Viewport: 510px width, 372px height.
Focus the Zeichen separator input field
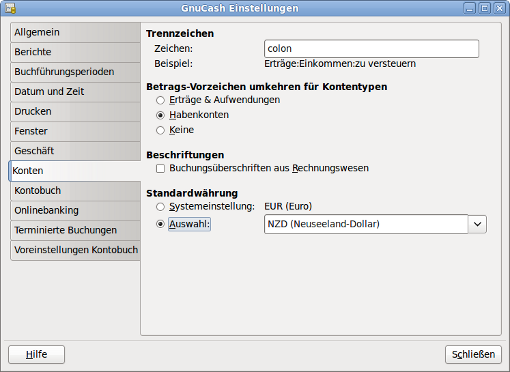pos(371,49)
